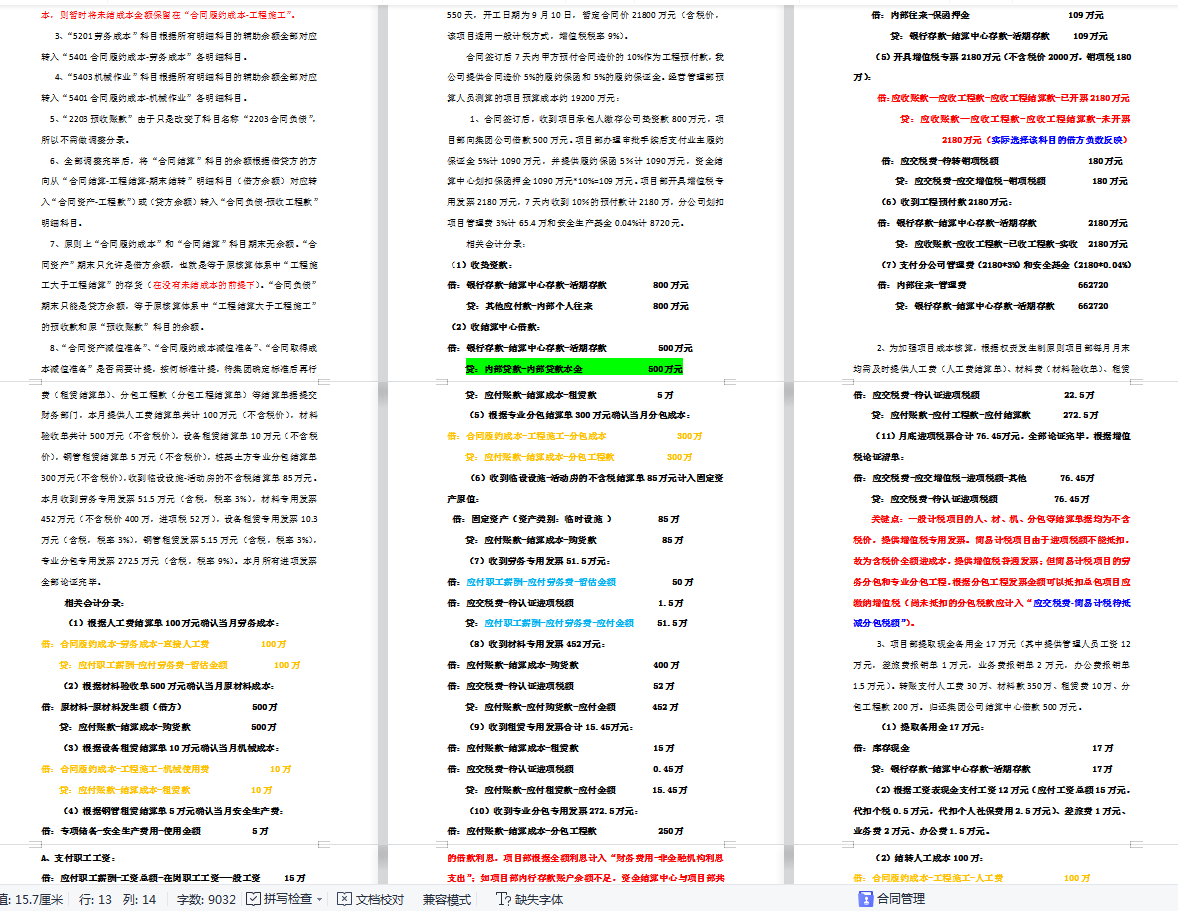The width and height of the screenshot is (1178, 911).
Task: Click the 字数: 9032 word count
Action: [x=206, y=899]
